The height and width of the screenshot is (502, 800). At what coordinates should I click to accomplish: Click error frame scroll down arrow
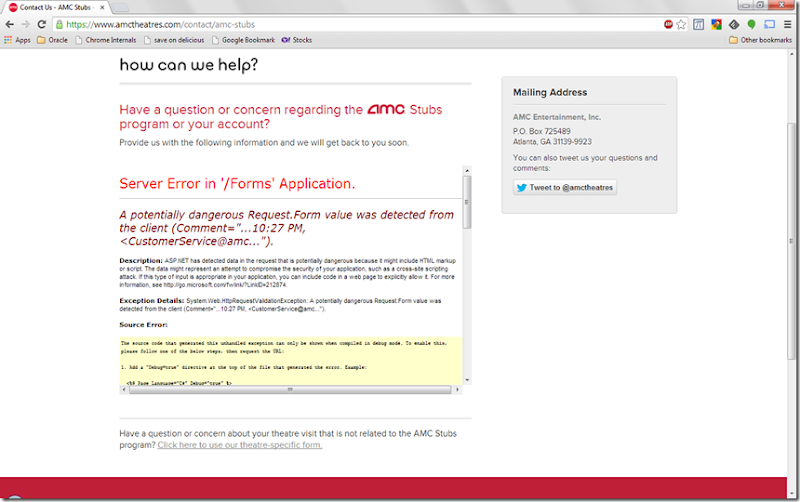point(467,380)
